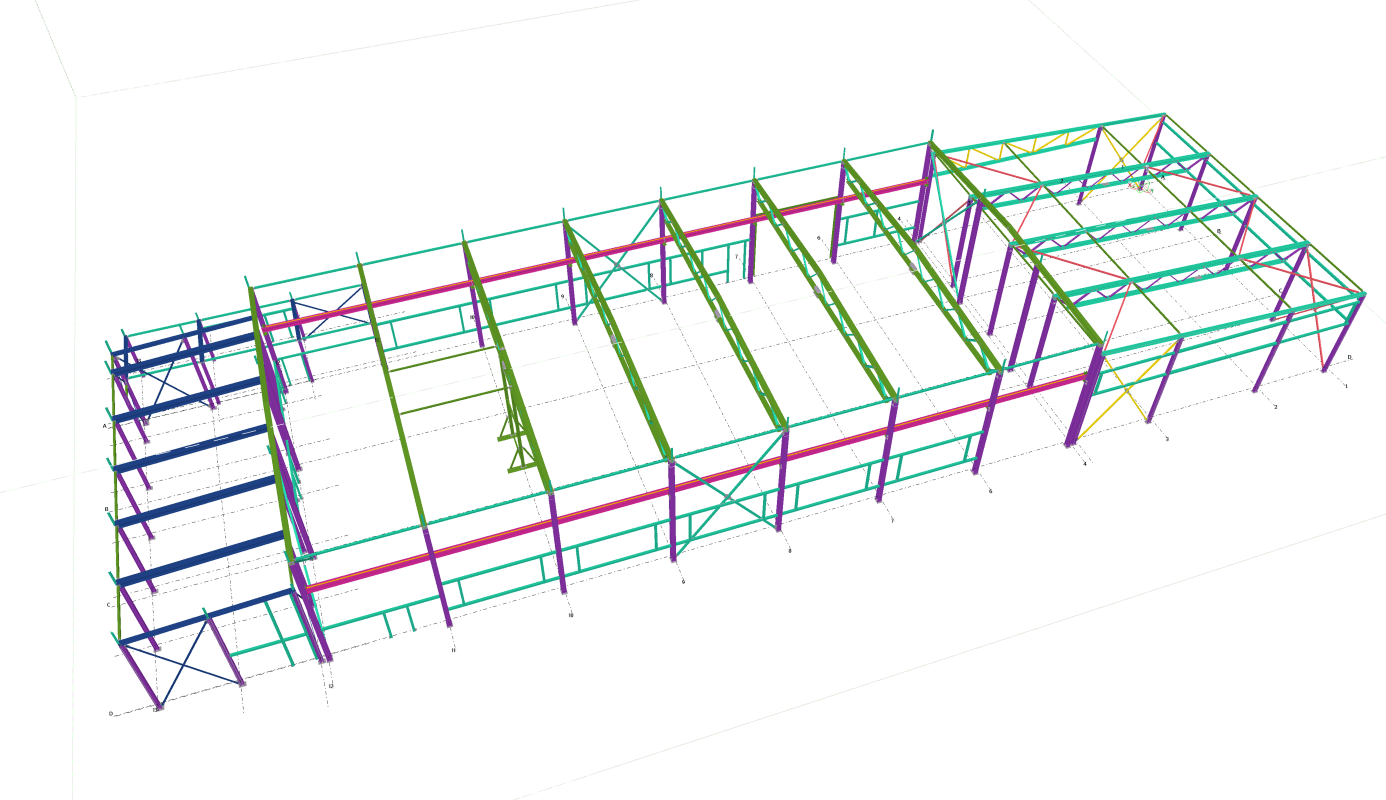Click grid label A on the left side
Viewport: 1386px width, 800px height.
104,426
